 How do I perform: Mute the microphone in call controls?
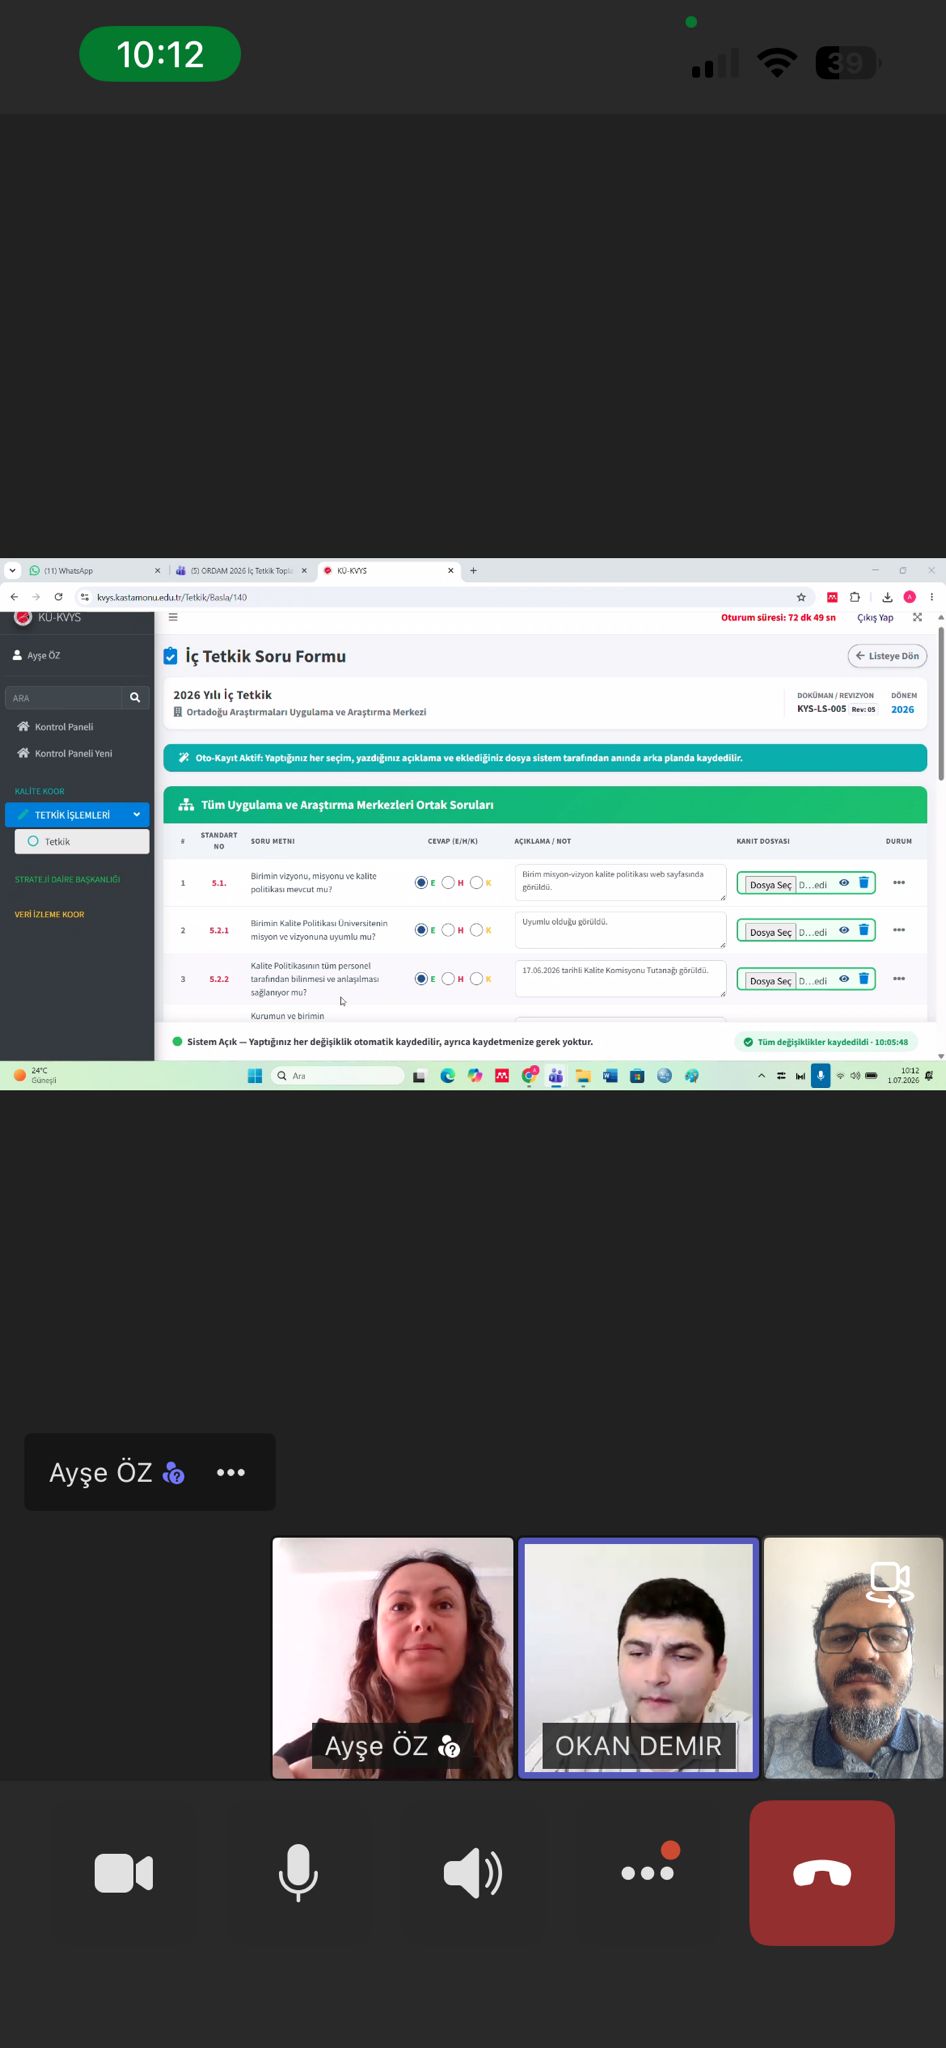298,1873
